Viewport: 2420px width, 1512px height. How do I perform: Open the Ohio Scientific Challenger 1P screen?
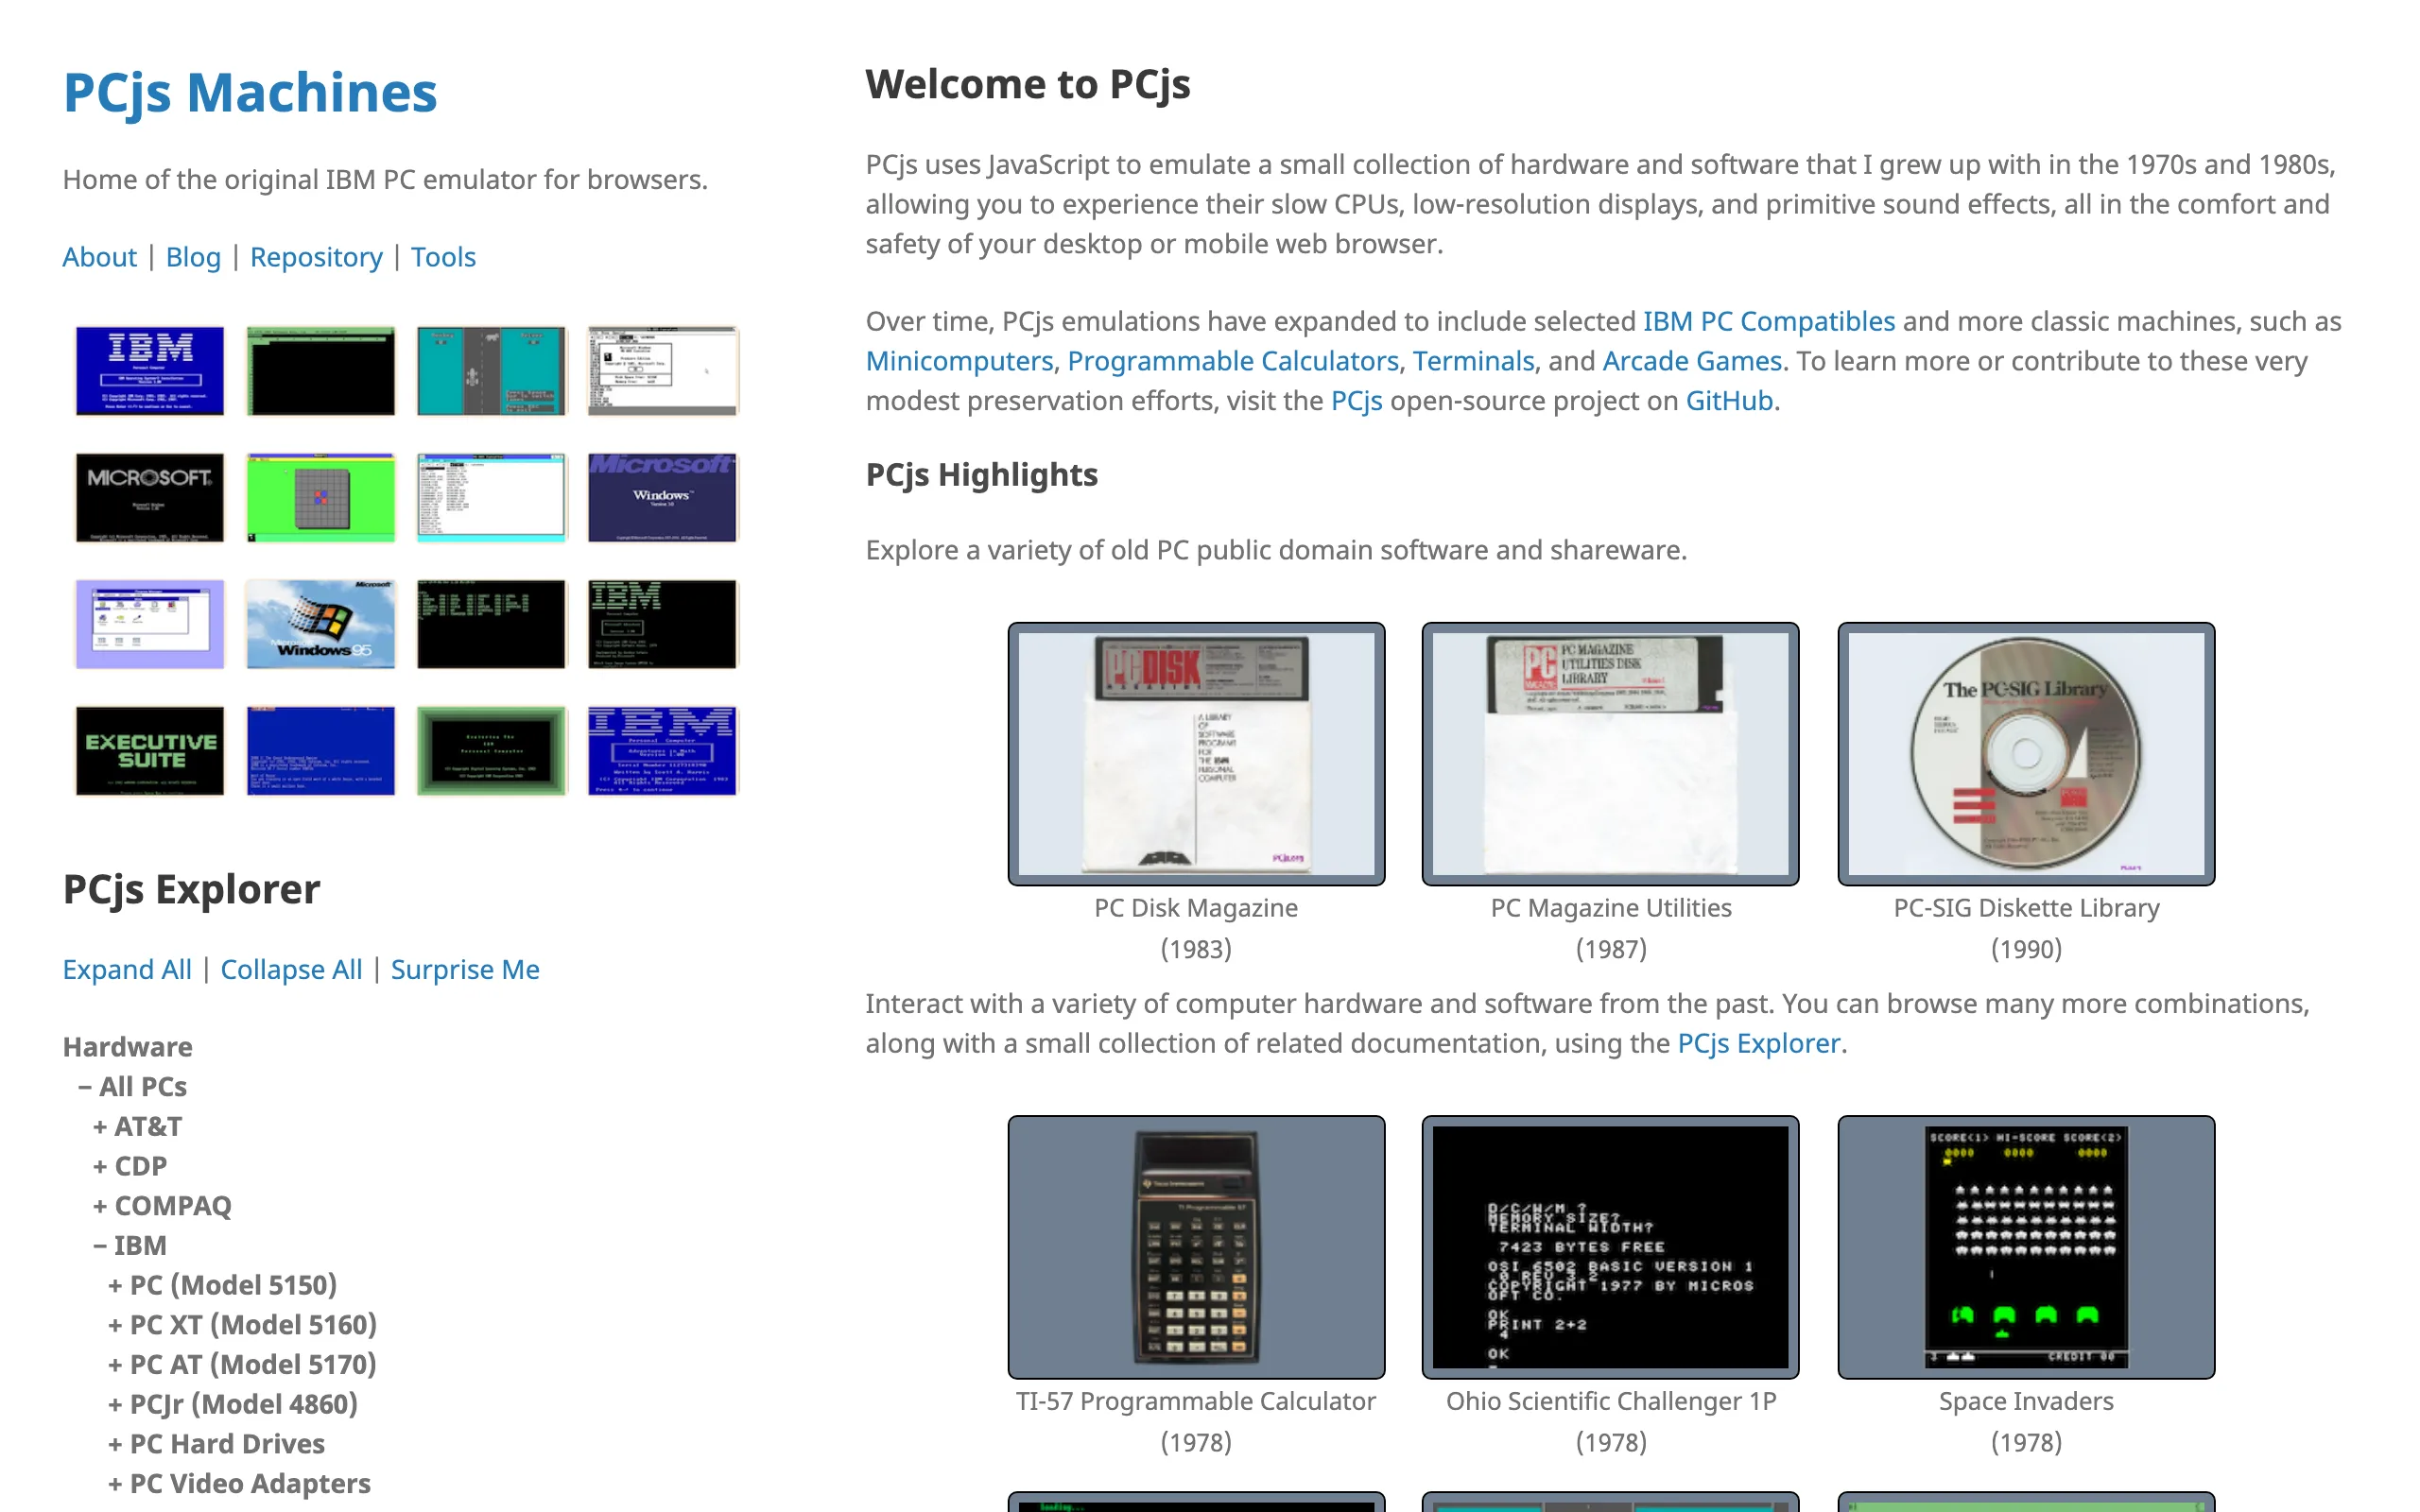[x=1610, y=1247]
